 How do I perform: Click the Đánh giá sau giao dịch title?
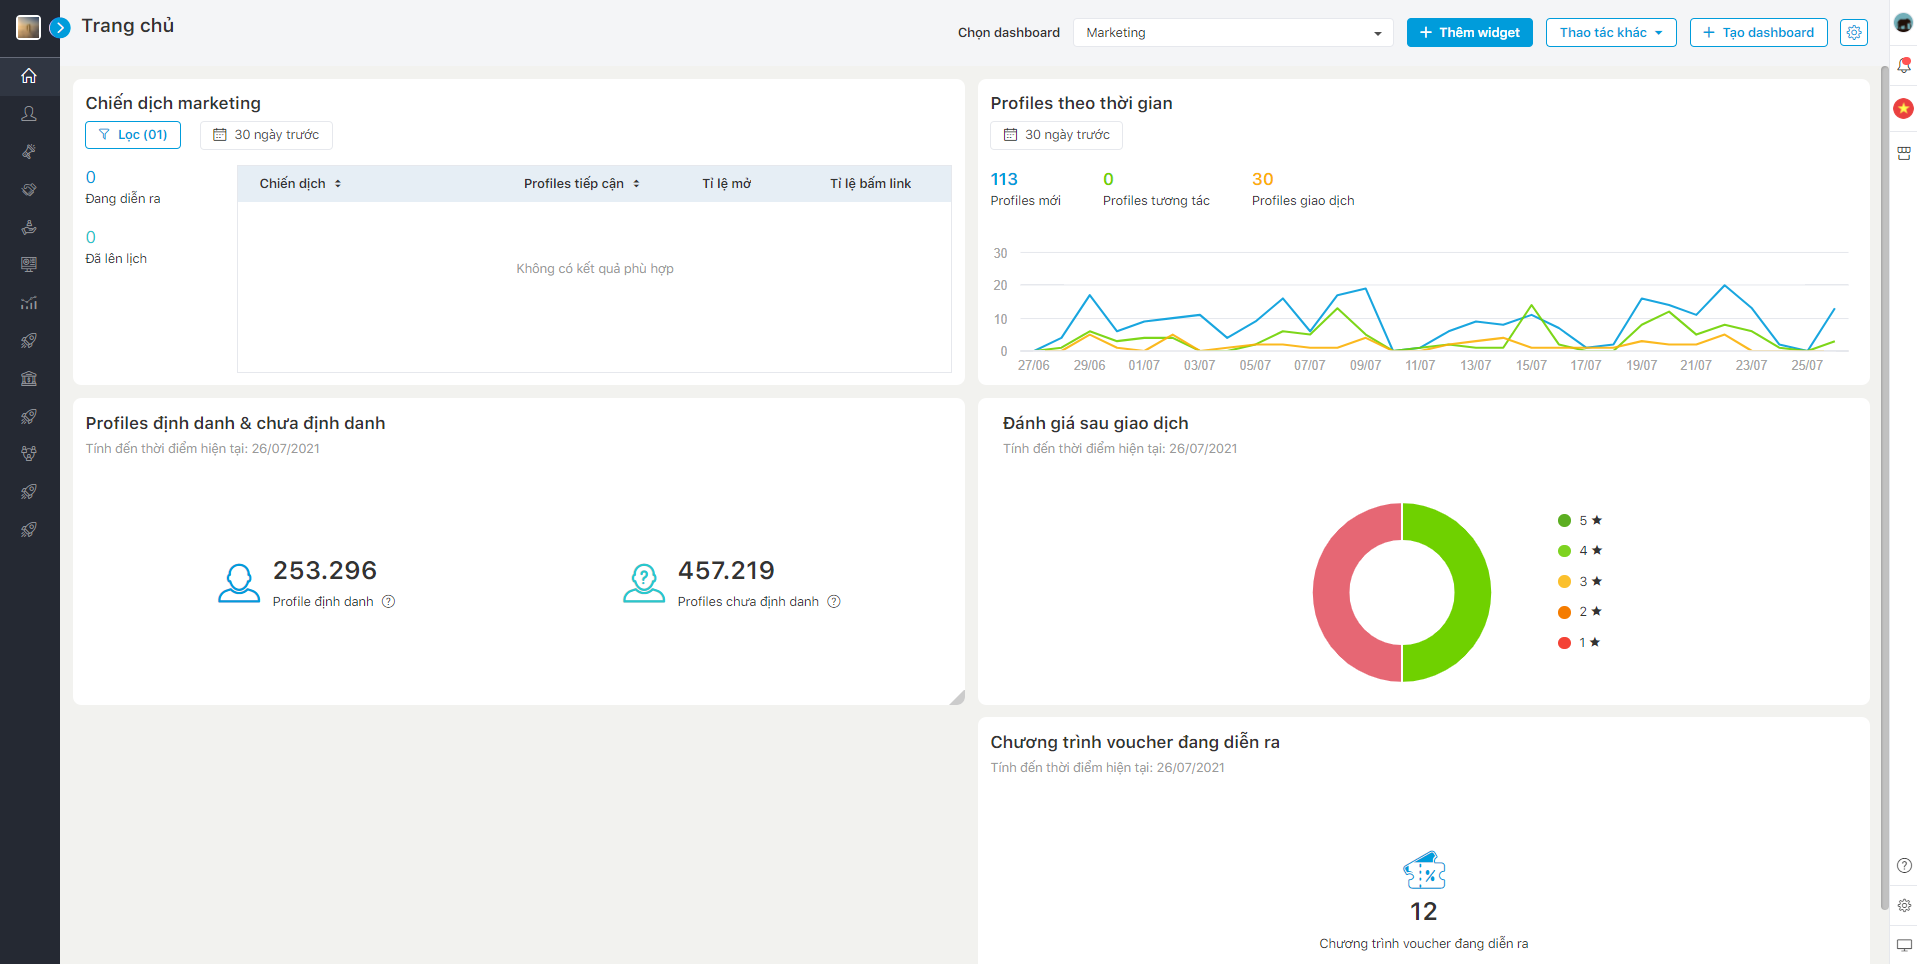coord(1096,424)
